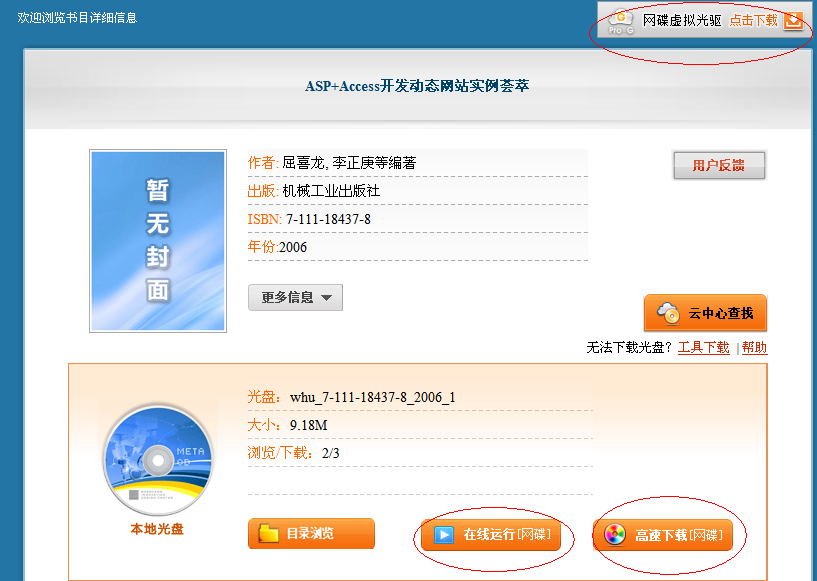Open the 工具下载 link
Screen dimensions: 817x581
tap(704, 348)
